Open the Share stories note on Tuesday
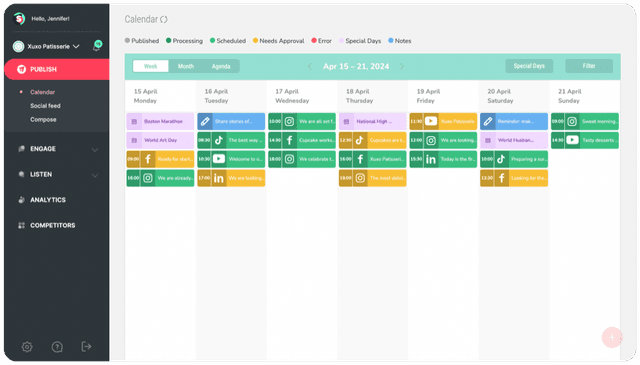The height and width of the screenshot is (365, 640). 231,121
